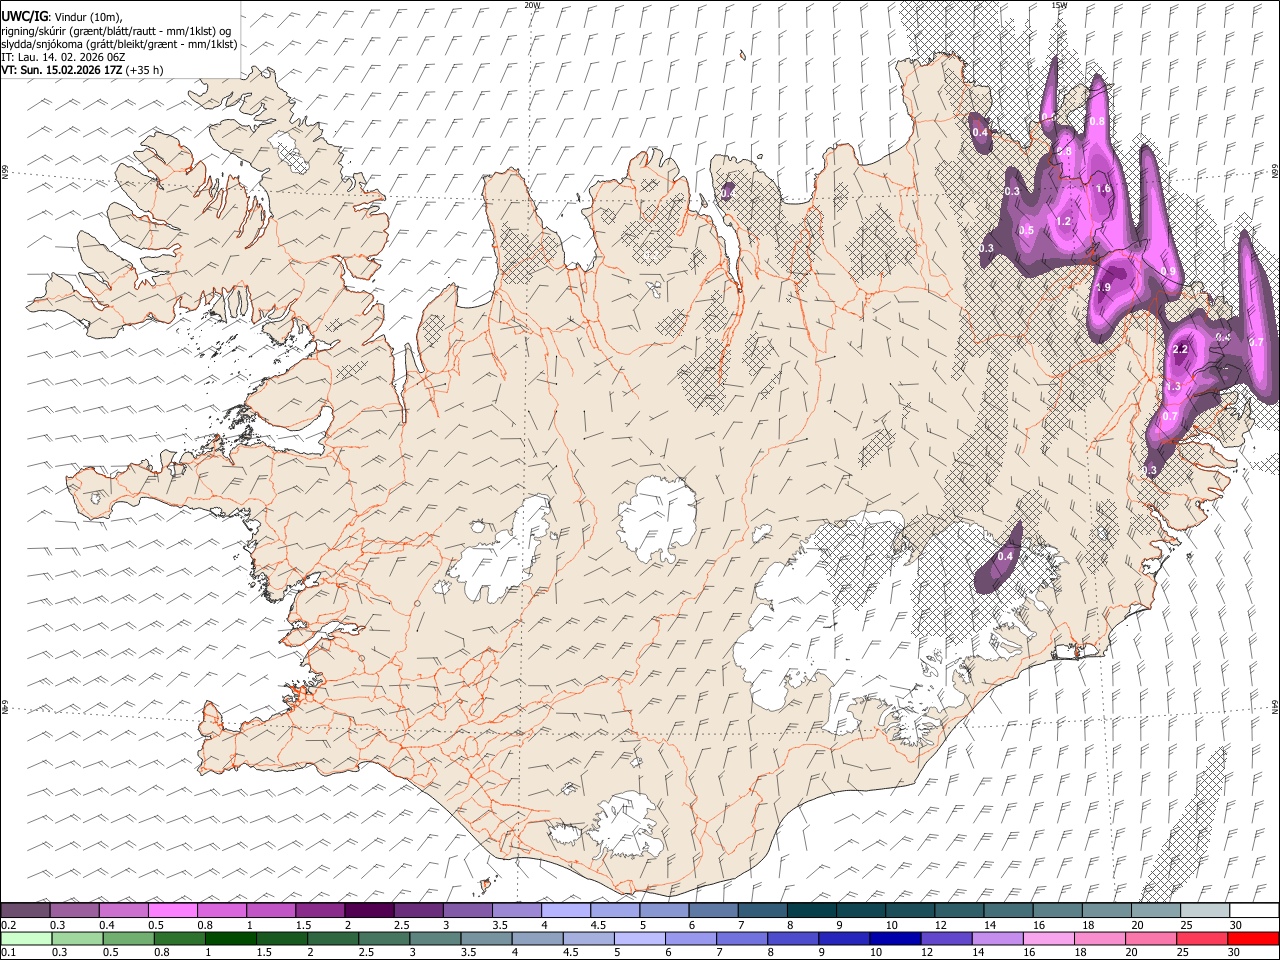Click the '0.9' snowfall value on the map
Screen dimensions: 1280x960
[1168, 271]
